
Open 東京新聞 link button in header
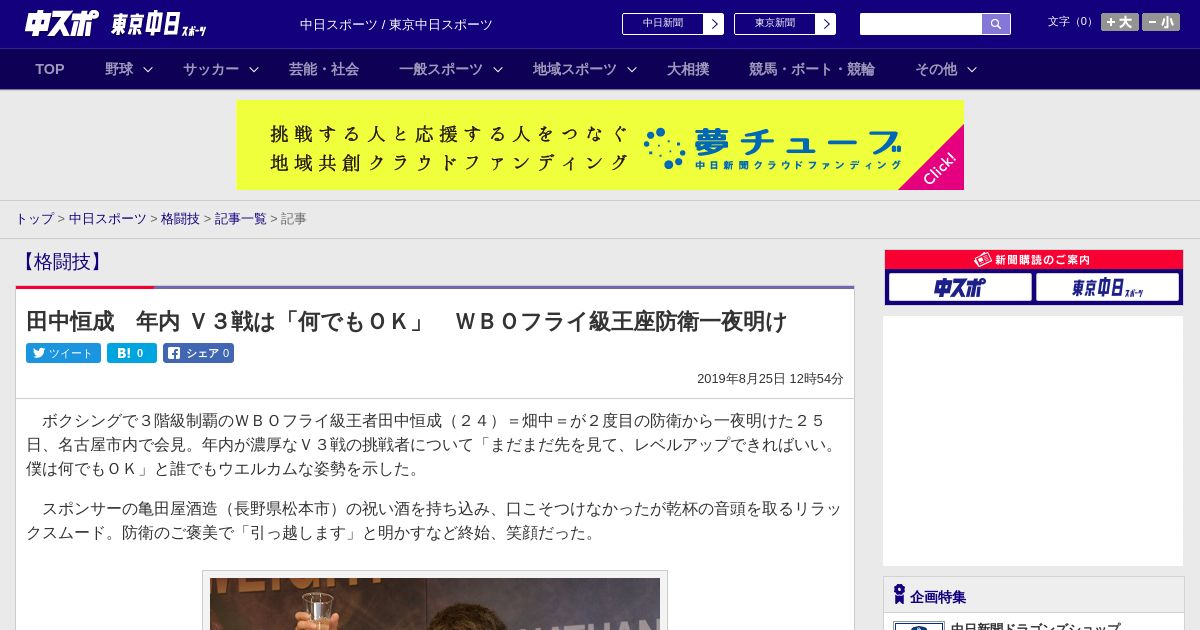tap(774, 24)
